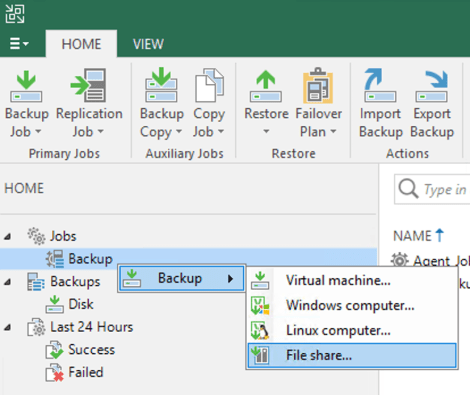Click the Failover Plan clipboard icon
Viewport: 470px width, 395px height.
point(318,85)
